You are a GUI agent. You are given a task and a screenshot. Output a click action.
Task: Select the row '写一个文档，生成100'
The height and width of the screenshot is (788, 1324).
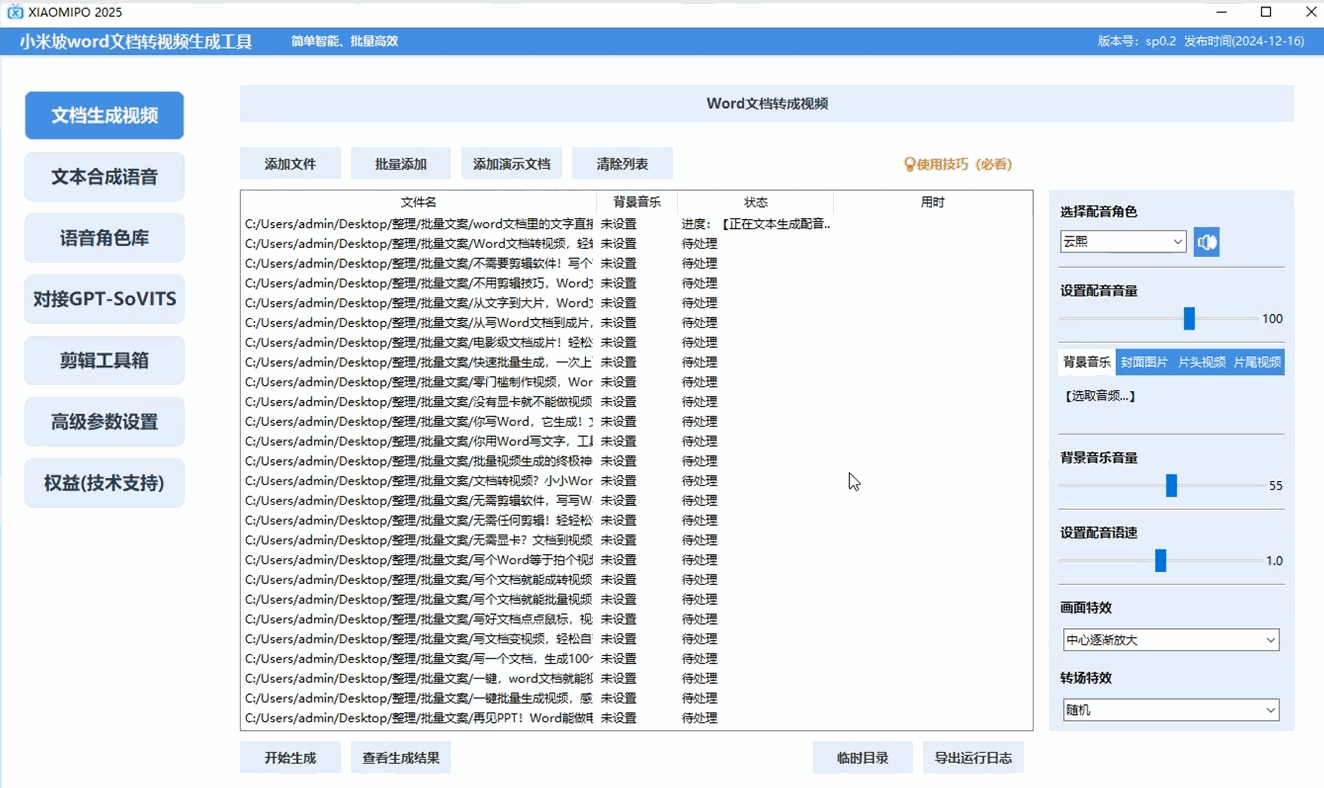636,659
